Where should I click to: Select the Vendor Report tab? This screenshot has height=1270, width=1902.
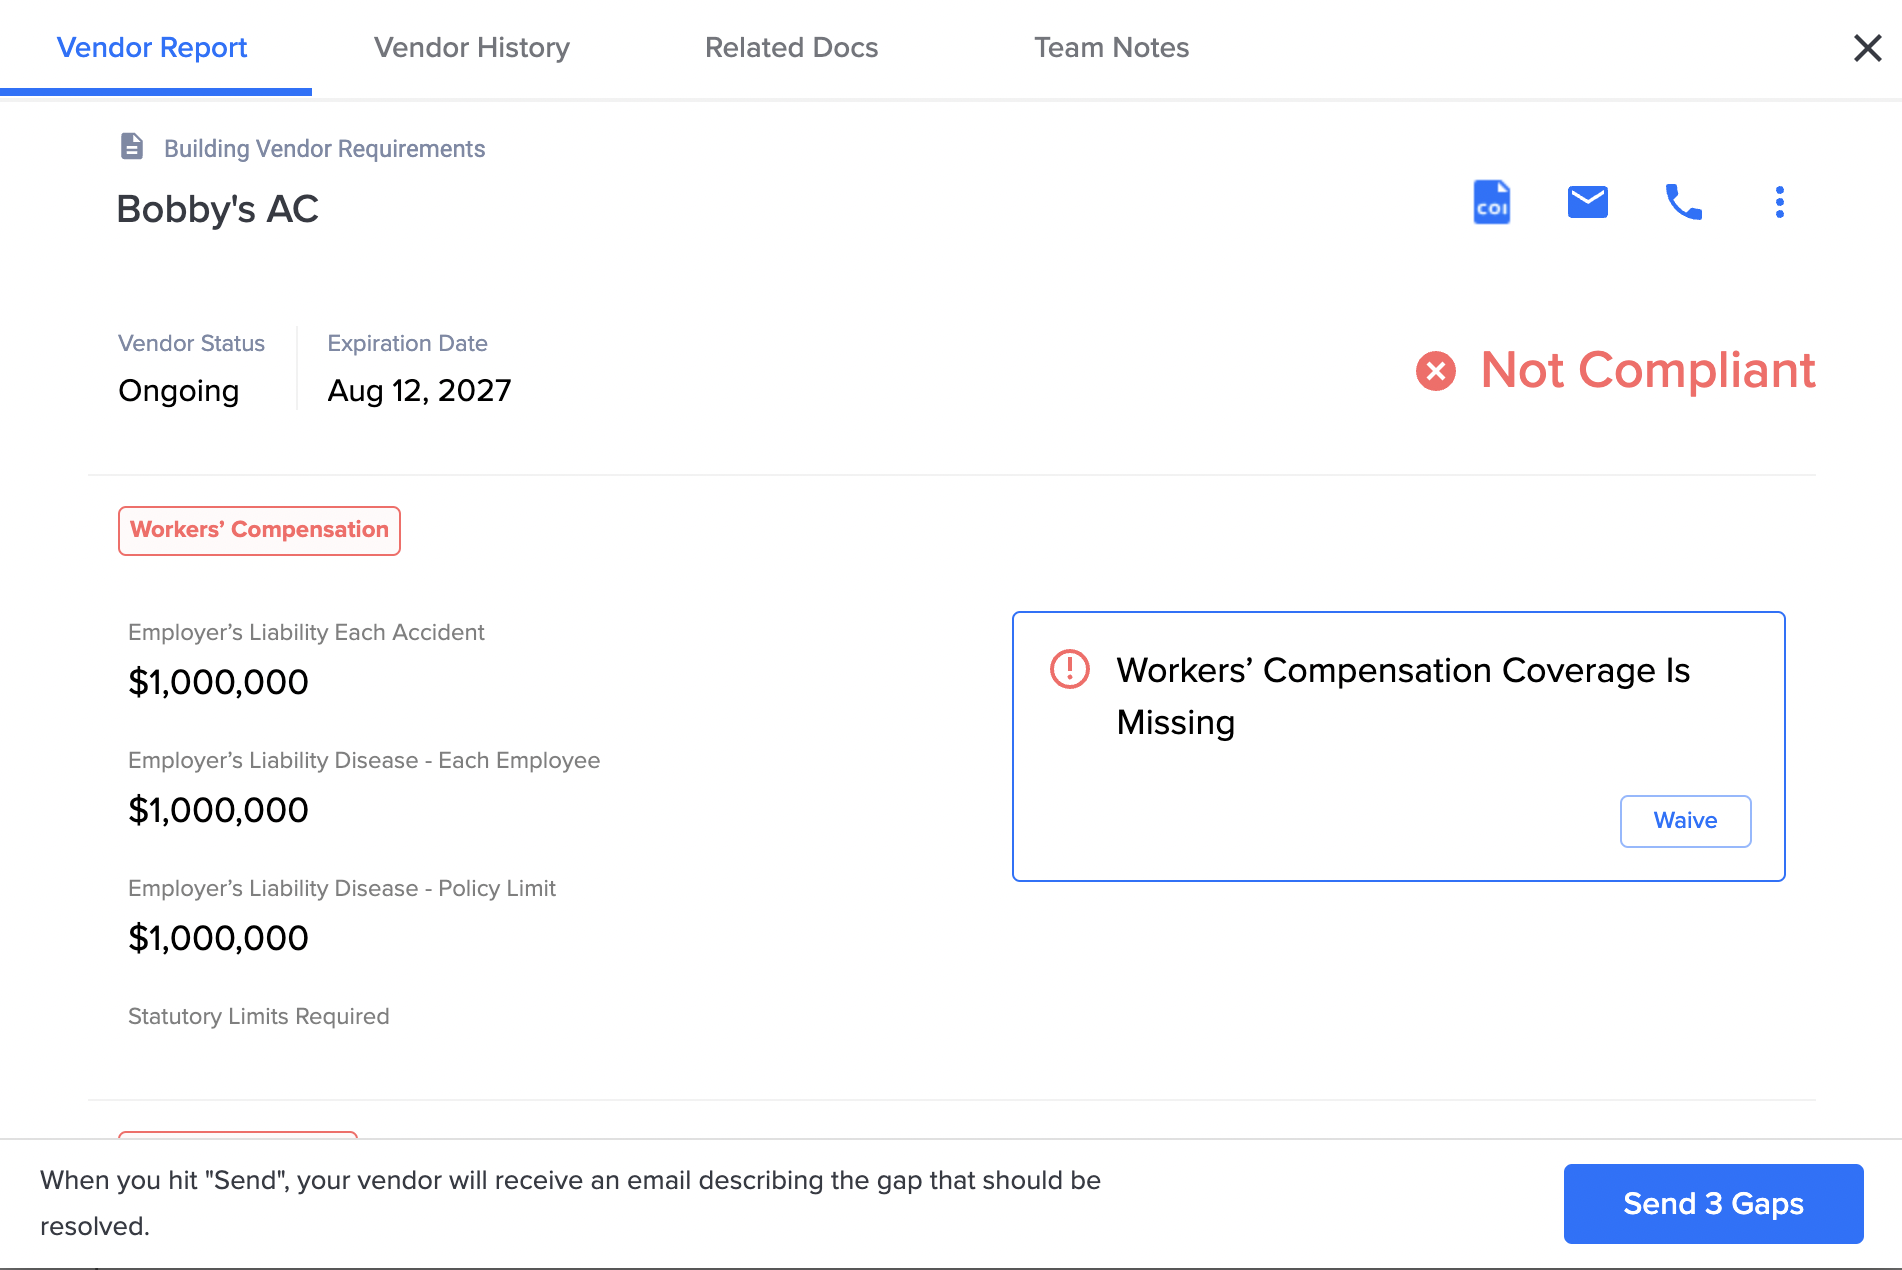152,47
